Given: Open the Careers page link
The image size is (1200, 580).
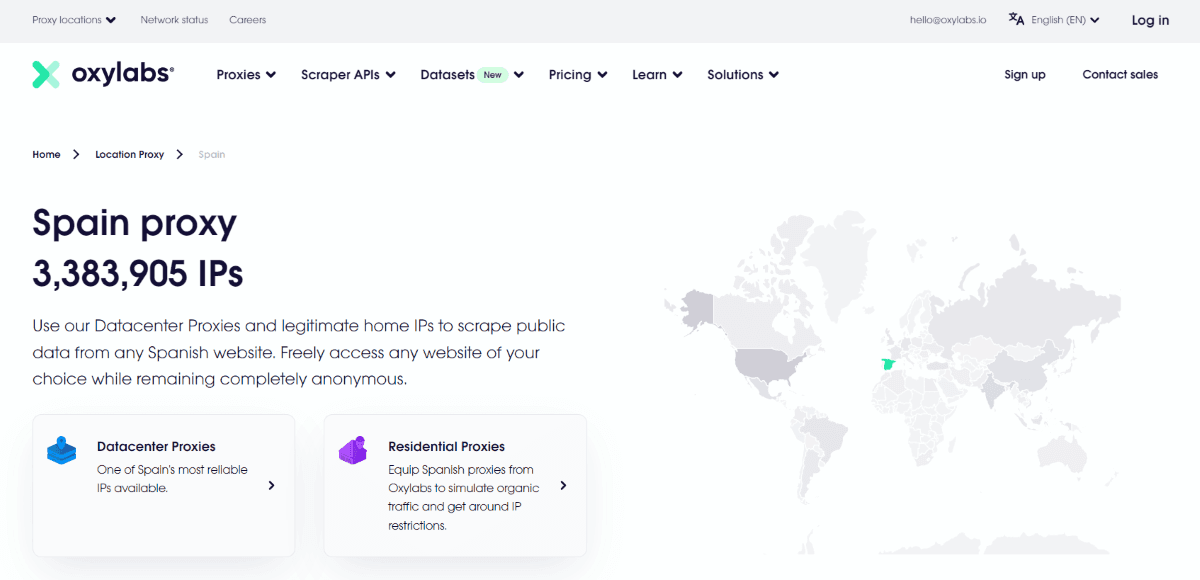Looking at the screenshot, I should 247,20.
